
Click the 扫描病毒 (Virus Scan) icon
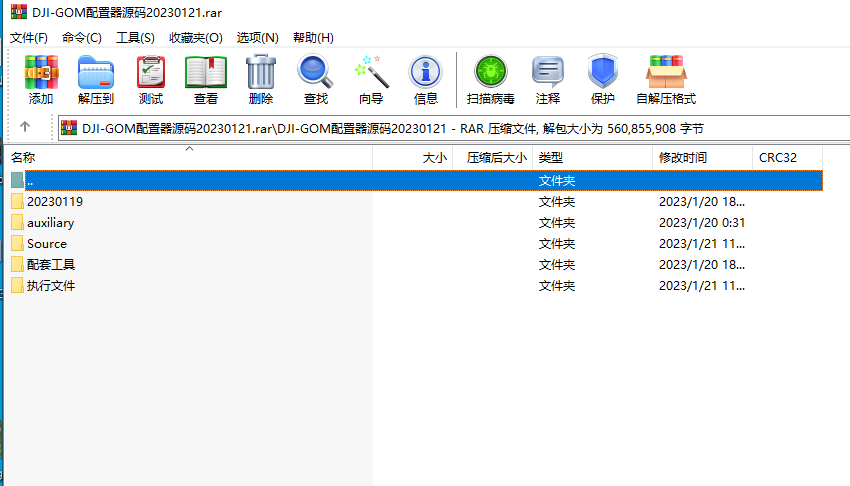coord(491,72)
